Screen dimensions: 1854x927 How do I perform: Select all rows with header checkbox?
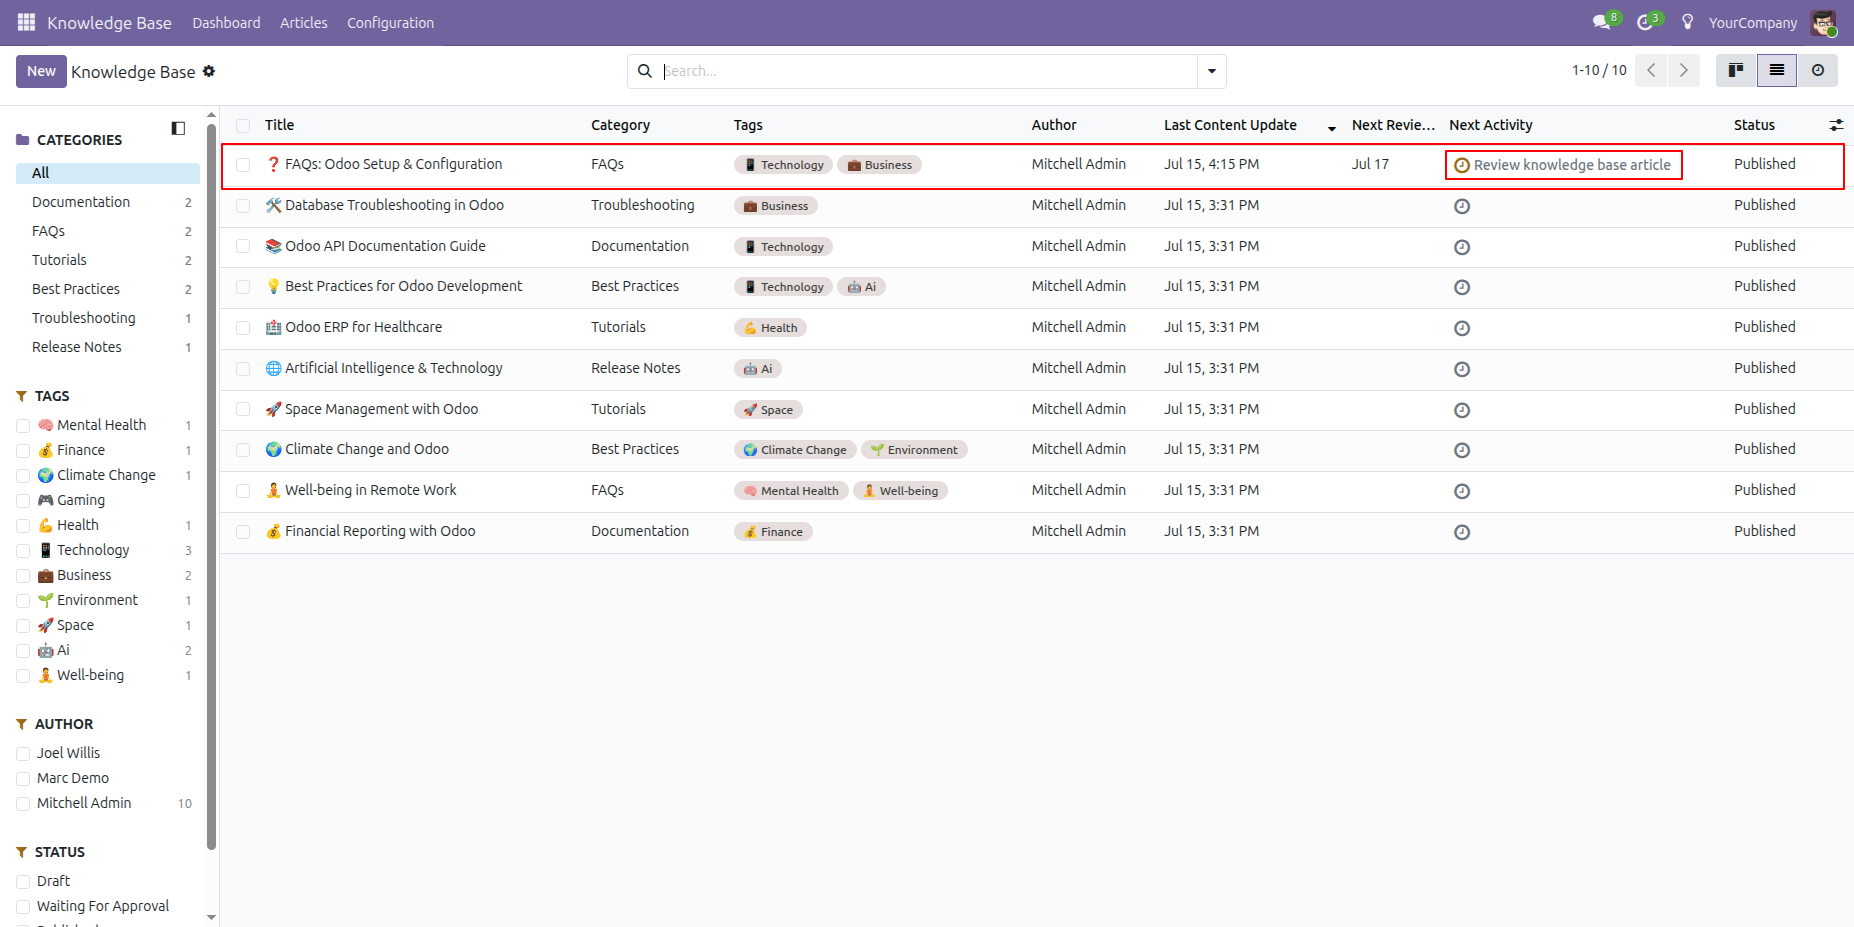click(243, 125)
